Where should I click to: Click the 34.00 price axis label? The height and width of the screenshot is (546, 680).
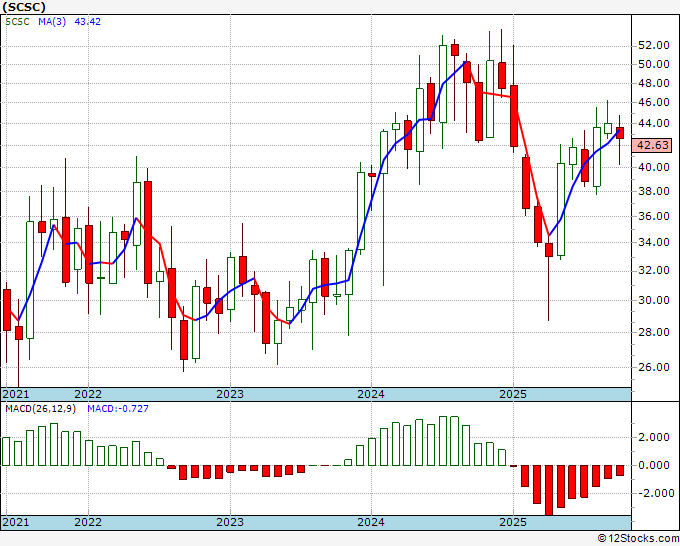pyautogui.click(x=654, y=242)
